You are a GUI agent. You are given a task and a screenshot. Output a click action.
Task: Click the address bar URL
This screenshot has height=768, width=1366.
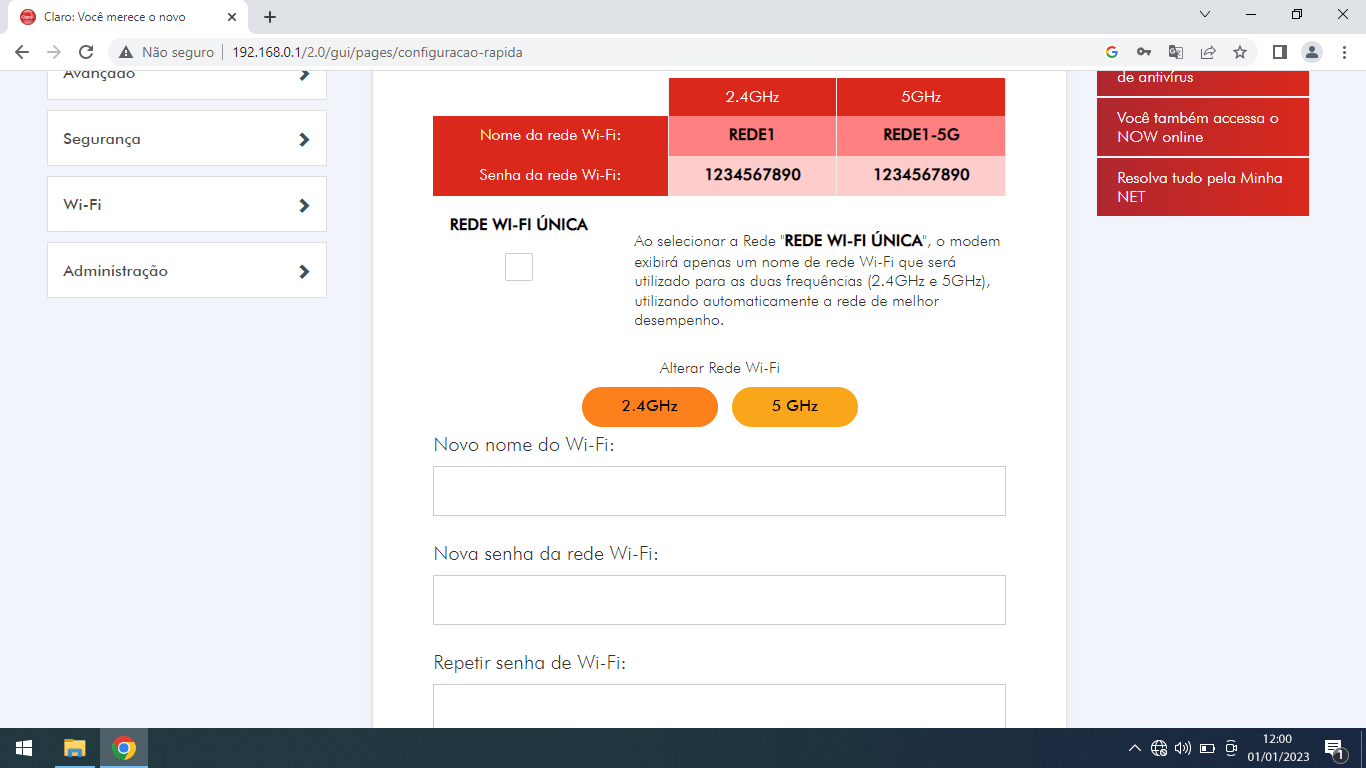pos(377,52)
